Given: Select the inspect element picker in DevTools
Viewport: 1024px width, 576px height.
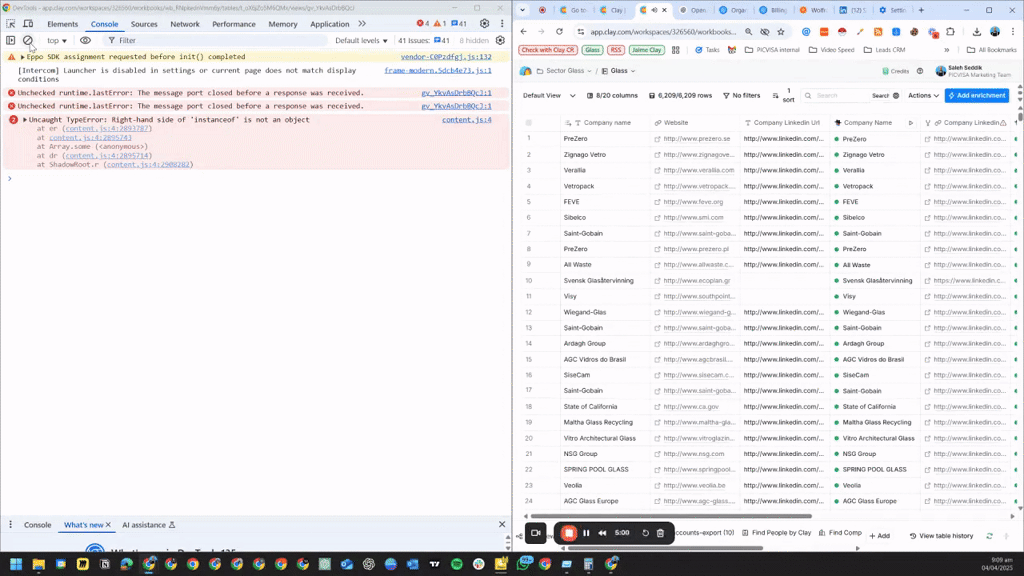Looking at the screenshot, I should click(10, 24).
